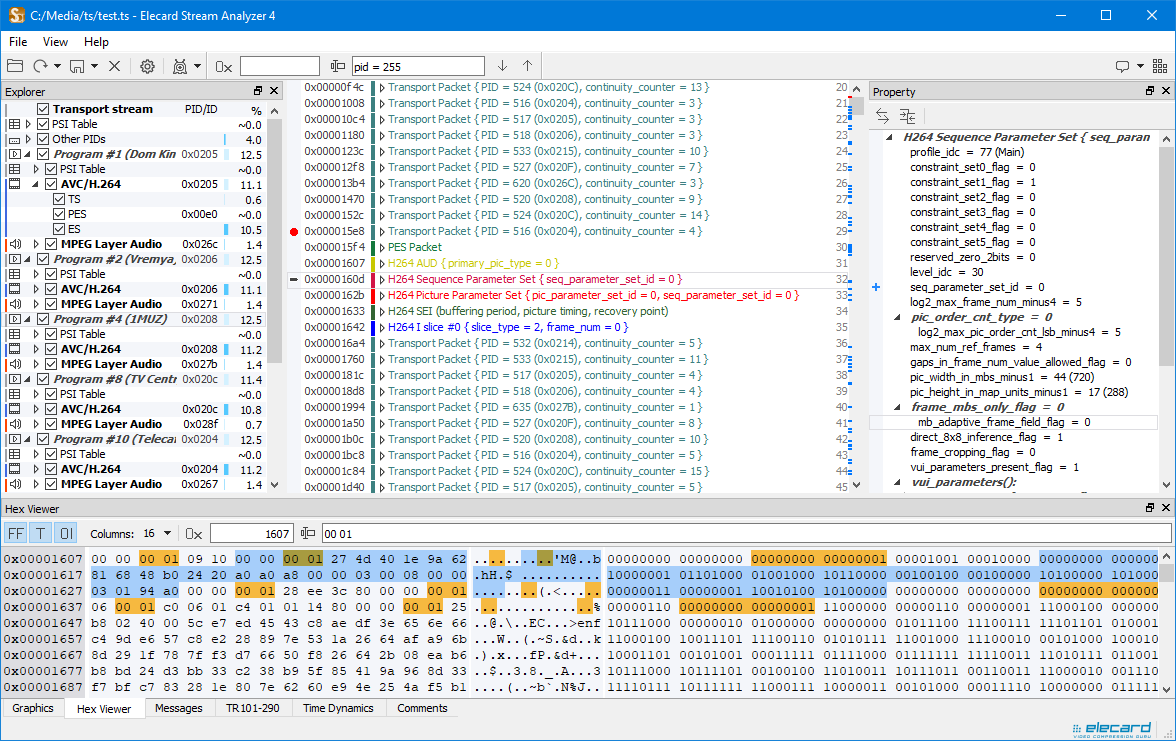Click the hex search clear icon
This screenshot has height=741, width=1176.
coord(193,533)
